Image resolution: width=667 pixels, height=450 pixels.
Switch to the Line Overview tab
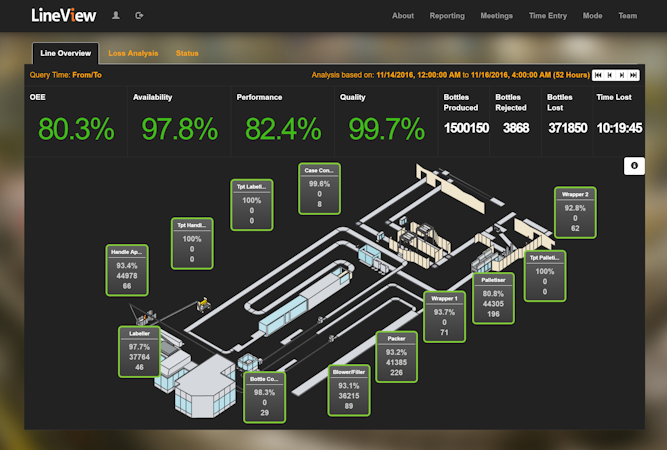[66, 53]
